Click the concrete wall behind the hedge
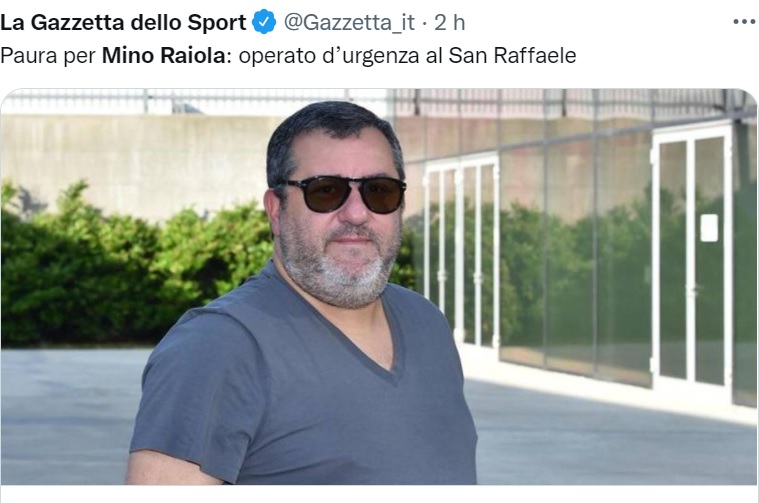Image resolution: width=759 pixels, height=503 pixels. tap(136, 160)
